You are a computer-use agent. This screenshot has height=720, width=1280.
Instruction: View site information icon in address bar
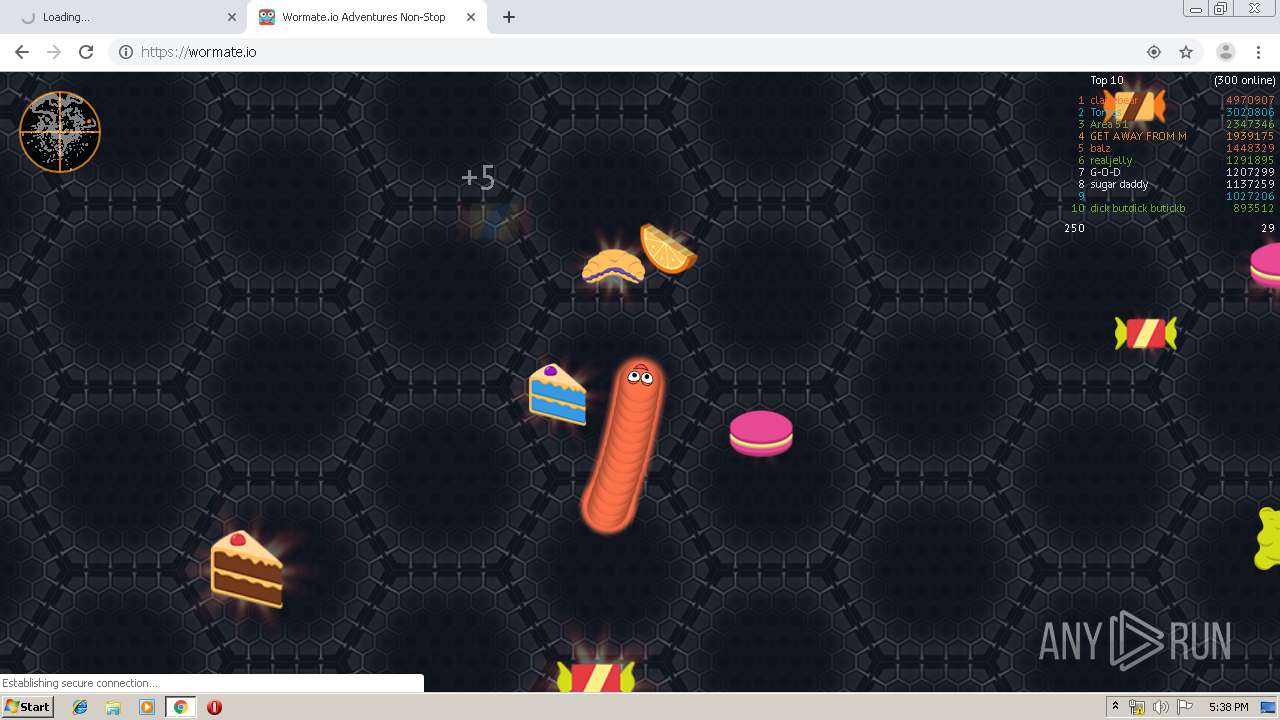pos(126,52)
